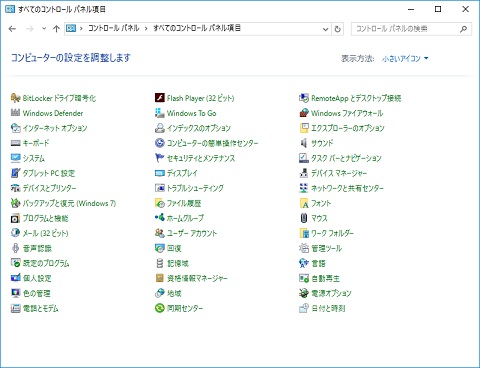Screen dimensions: 480x368
Task: Click the 電源オプション icon
Action: [x=304, y=293]
